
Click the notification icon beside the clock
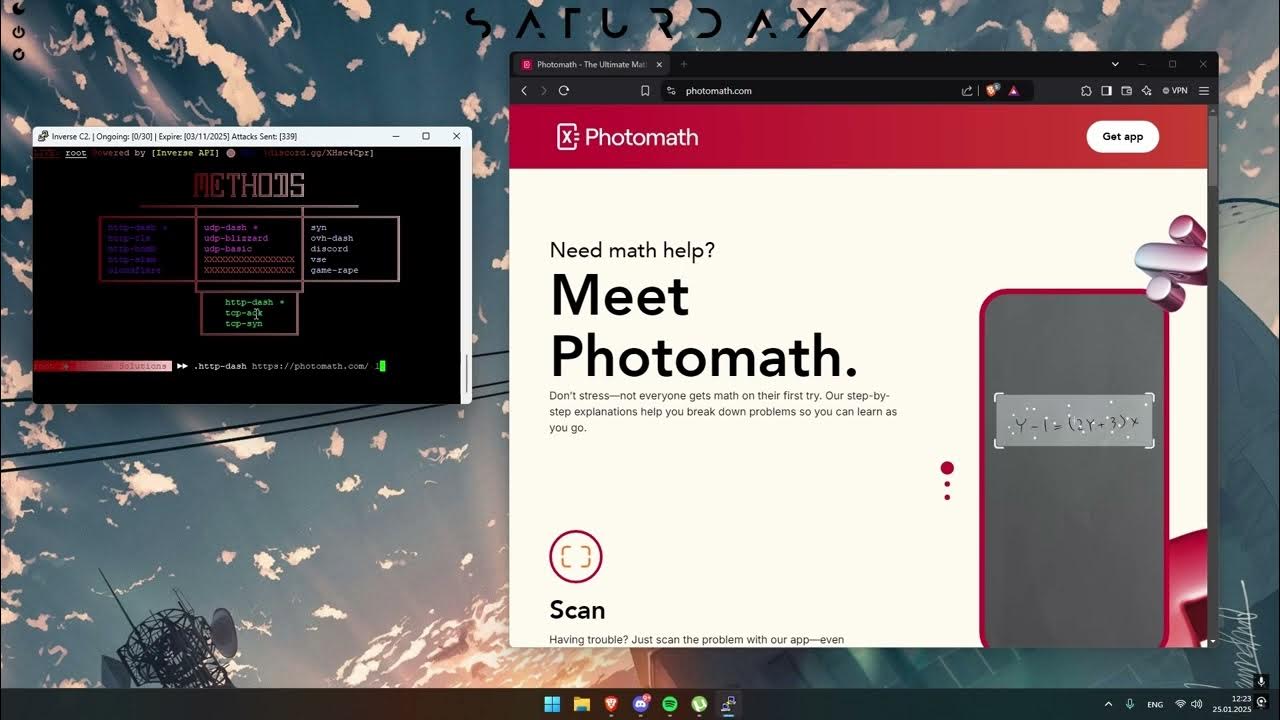pyautogui.click(x=1262, y=704)
